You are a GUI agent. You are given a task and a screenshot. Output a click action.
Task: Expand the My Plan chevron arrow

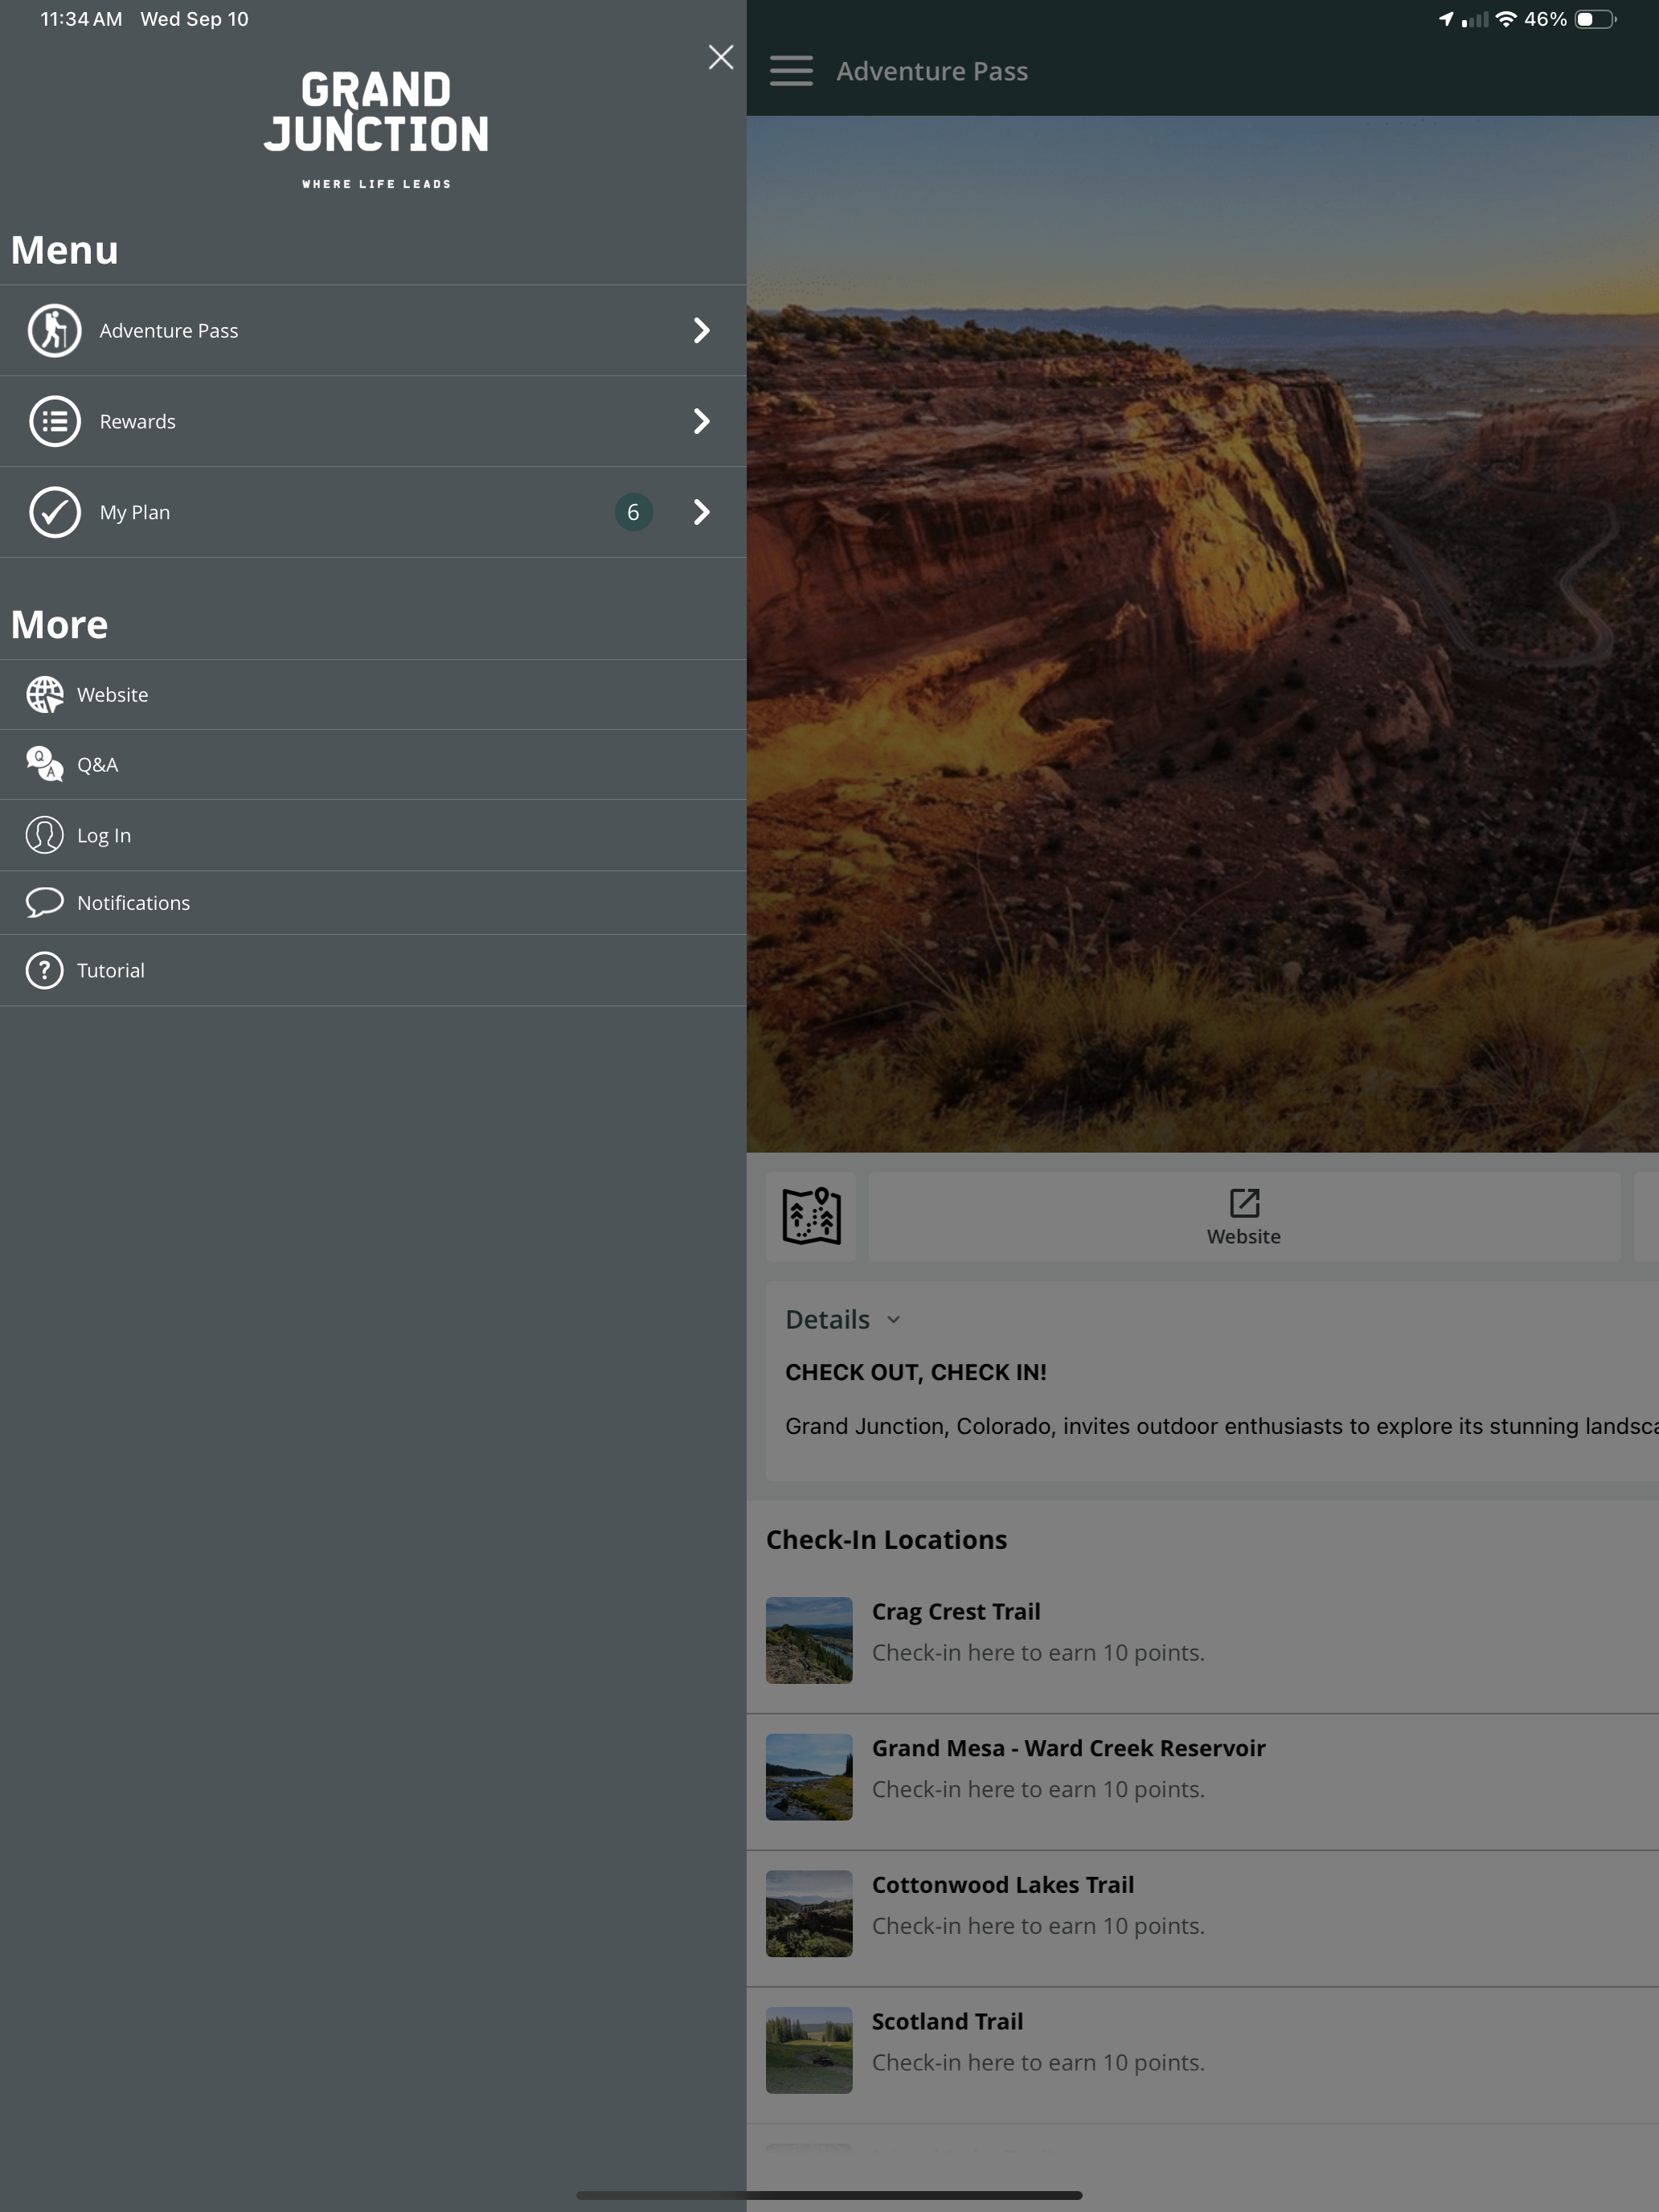tap(702, 512)
